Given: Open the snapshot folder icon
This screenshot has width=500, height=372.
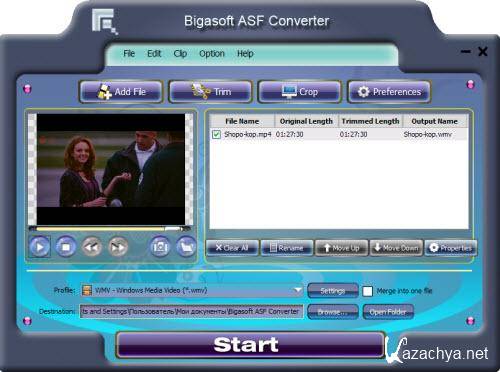Looking at the screenshot, I should point(186,247).
